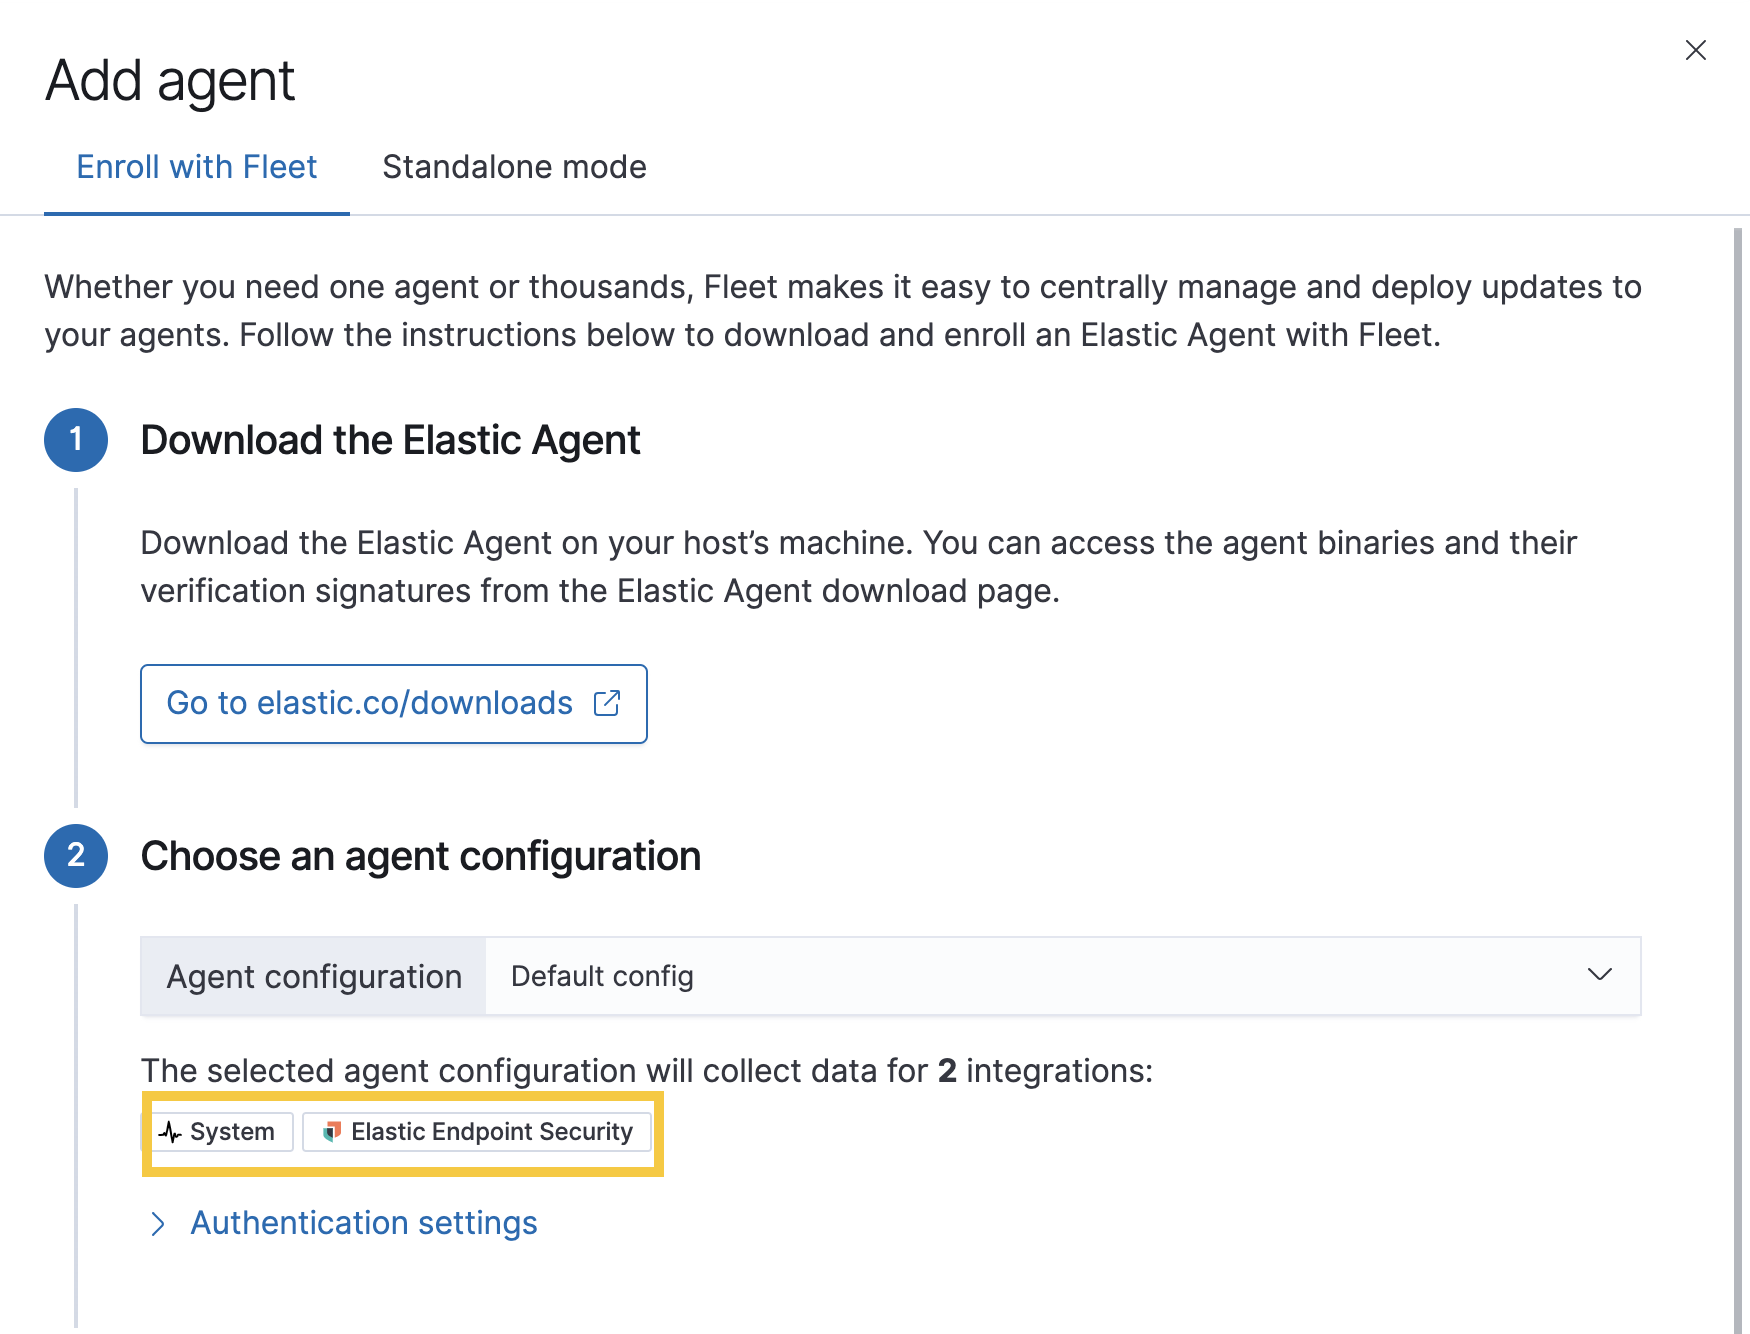Select the Enroll with Fleet tab

coord(197,167)
